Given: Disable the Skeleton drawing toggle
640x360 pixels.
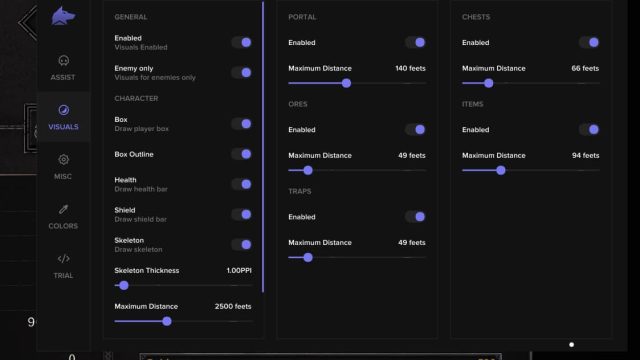Looking at the screenshot, I should [241, 244].
